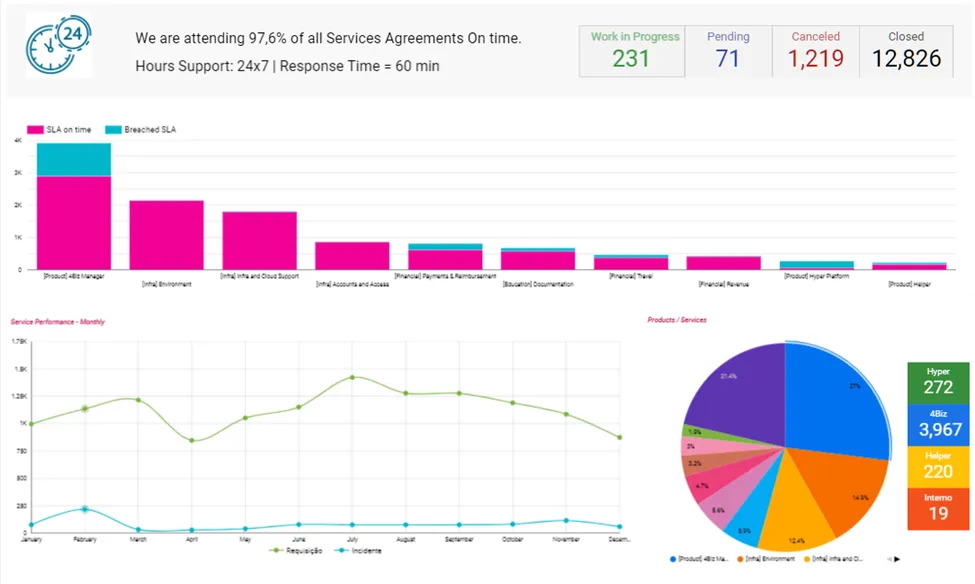The width and height of the screenshot is (975, 584).
Task: Click the yellow [Infra] Infra and Cloud legend dot
Action: 807,559
